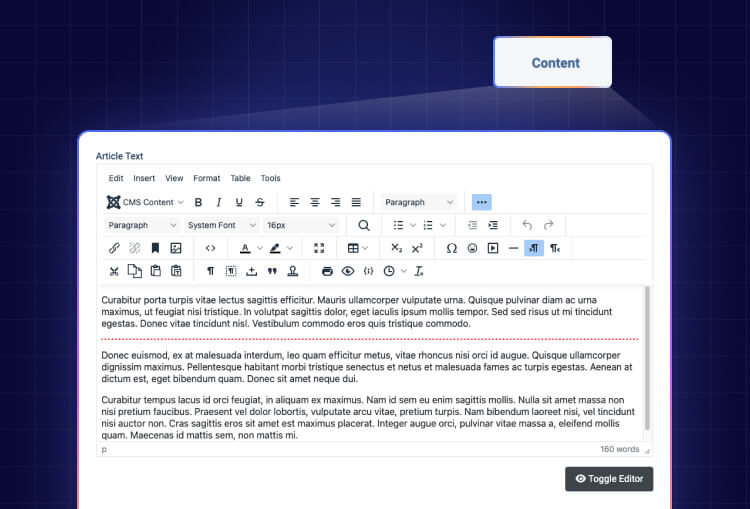
Task: Open the System Font family dropdown
Action: 221,225
